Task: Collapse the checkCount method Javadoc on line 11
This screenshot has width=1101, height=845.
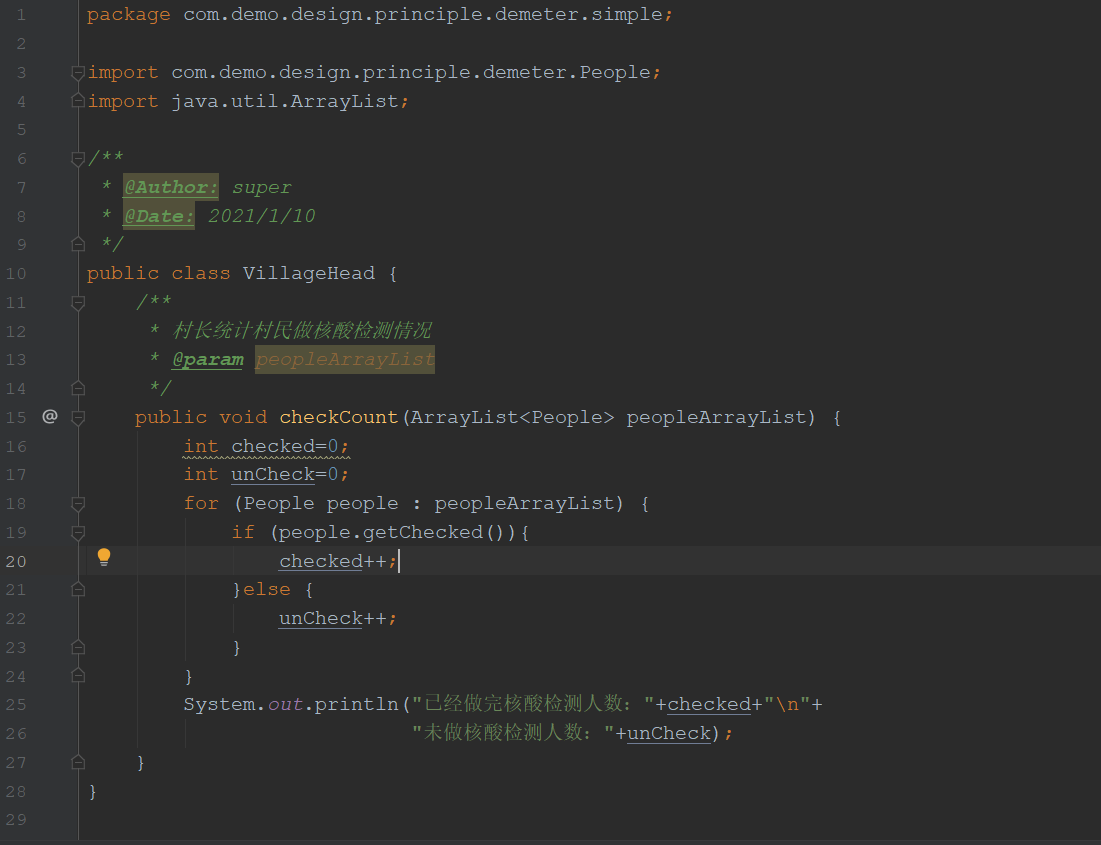Action: 78,302
